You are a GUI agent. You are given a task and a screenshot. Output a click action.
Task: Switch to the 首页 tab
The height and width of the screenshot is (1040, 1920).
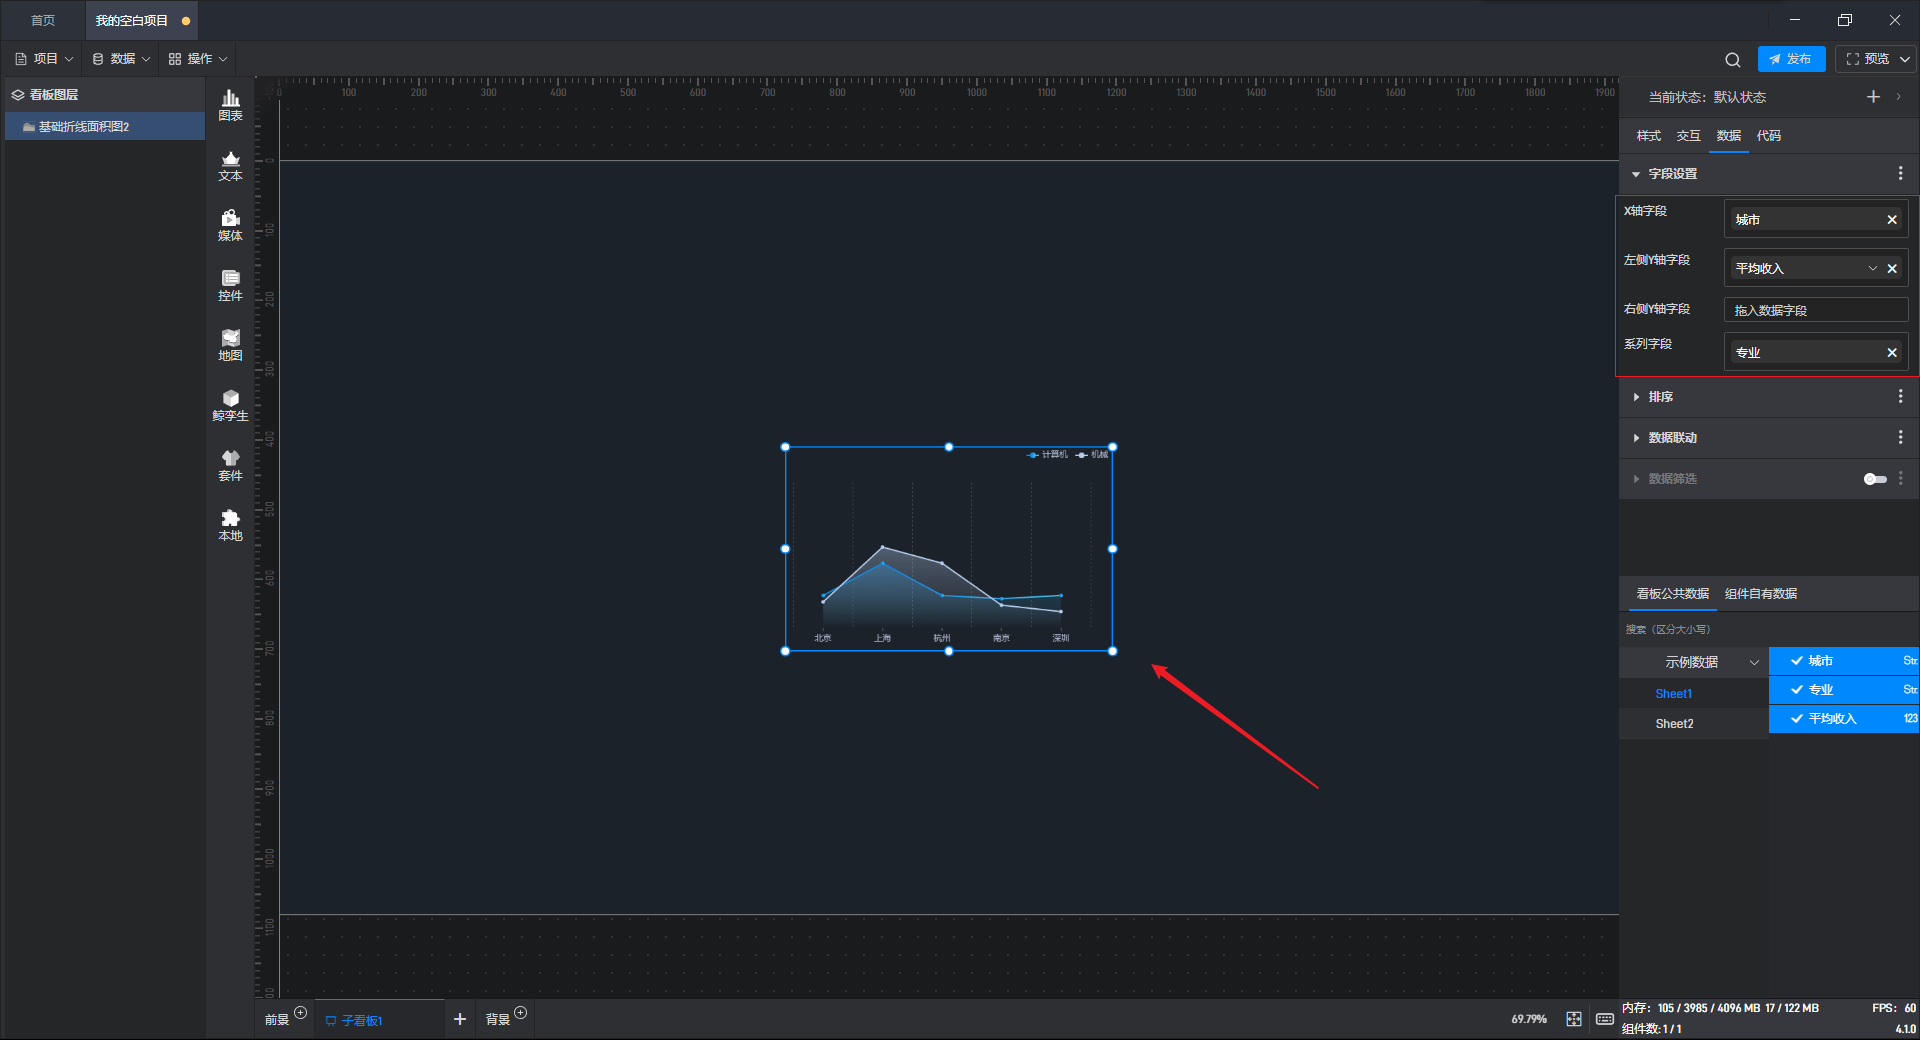tap(43, 20)
